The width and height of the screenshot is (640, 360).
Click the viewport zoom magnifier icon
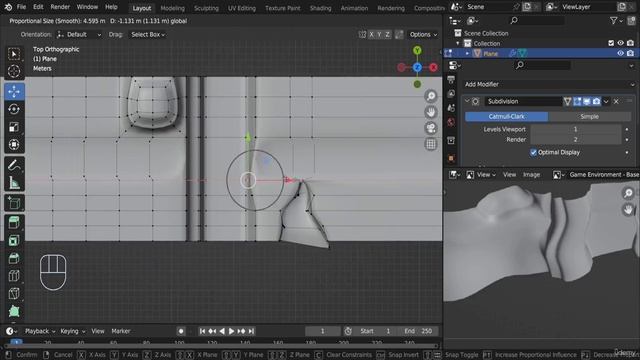(431, 96)
